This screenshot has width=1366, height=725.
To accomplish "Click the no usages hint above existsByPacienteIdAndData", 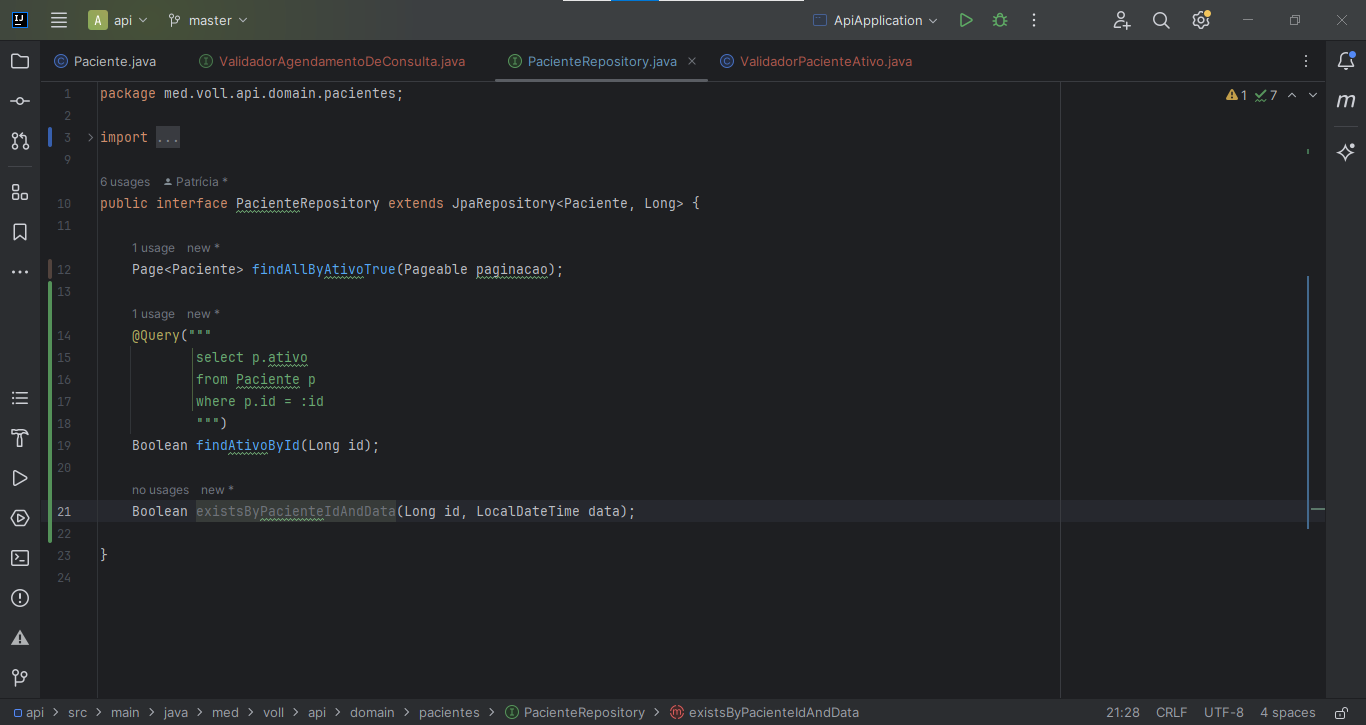I will point(160,490).
